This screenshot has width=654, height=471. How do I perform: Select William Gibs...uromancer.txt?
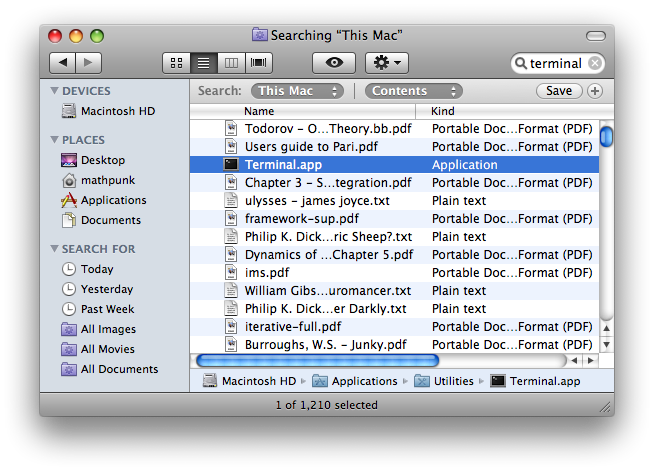[x=394, y=290]
